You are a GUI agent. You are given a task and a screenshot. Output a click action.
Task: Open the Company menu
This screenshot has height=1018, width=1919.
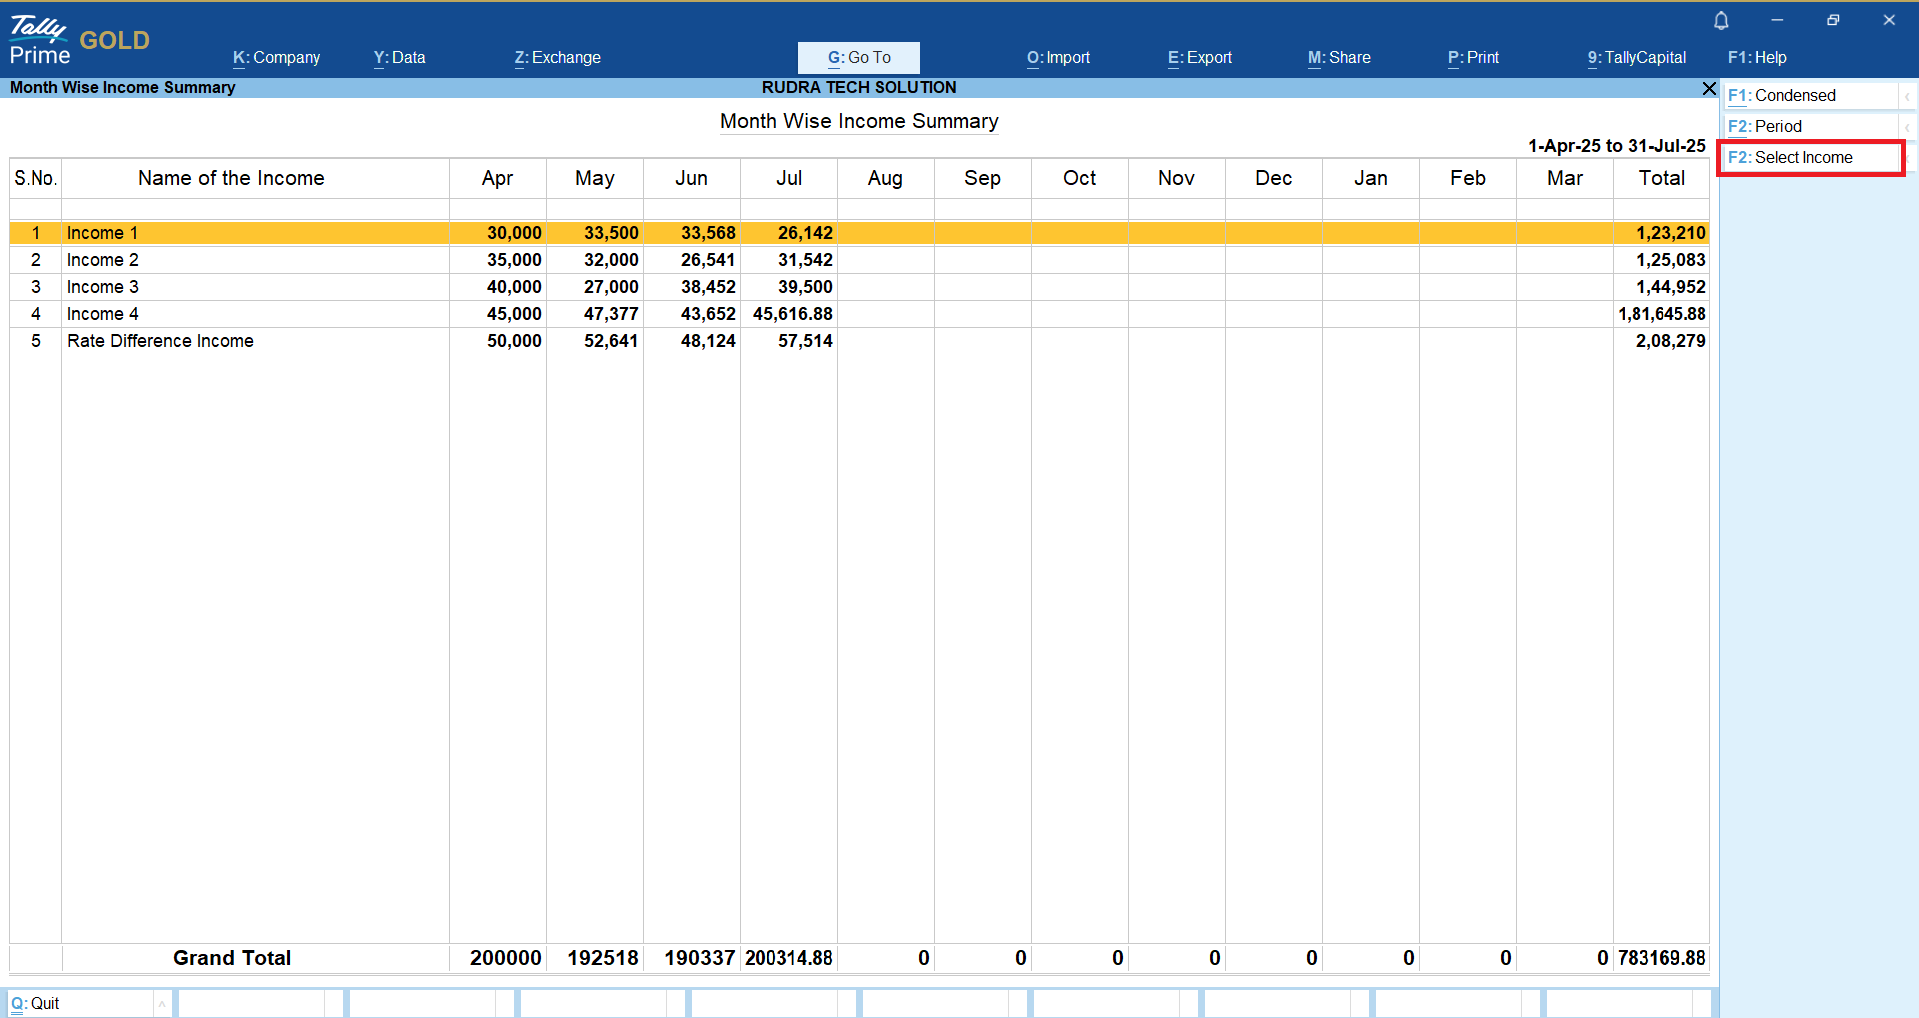coord(277,58)
